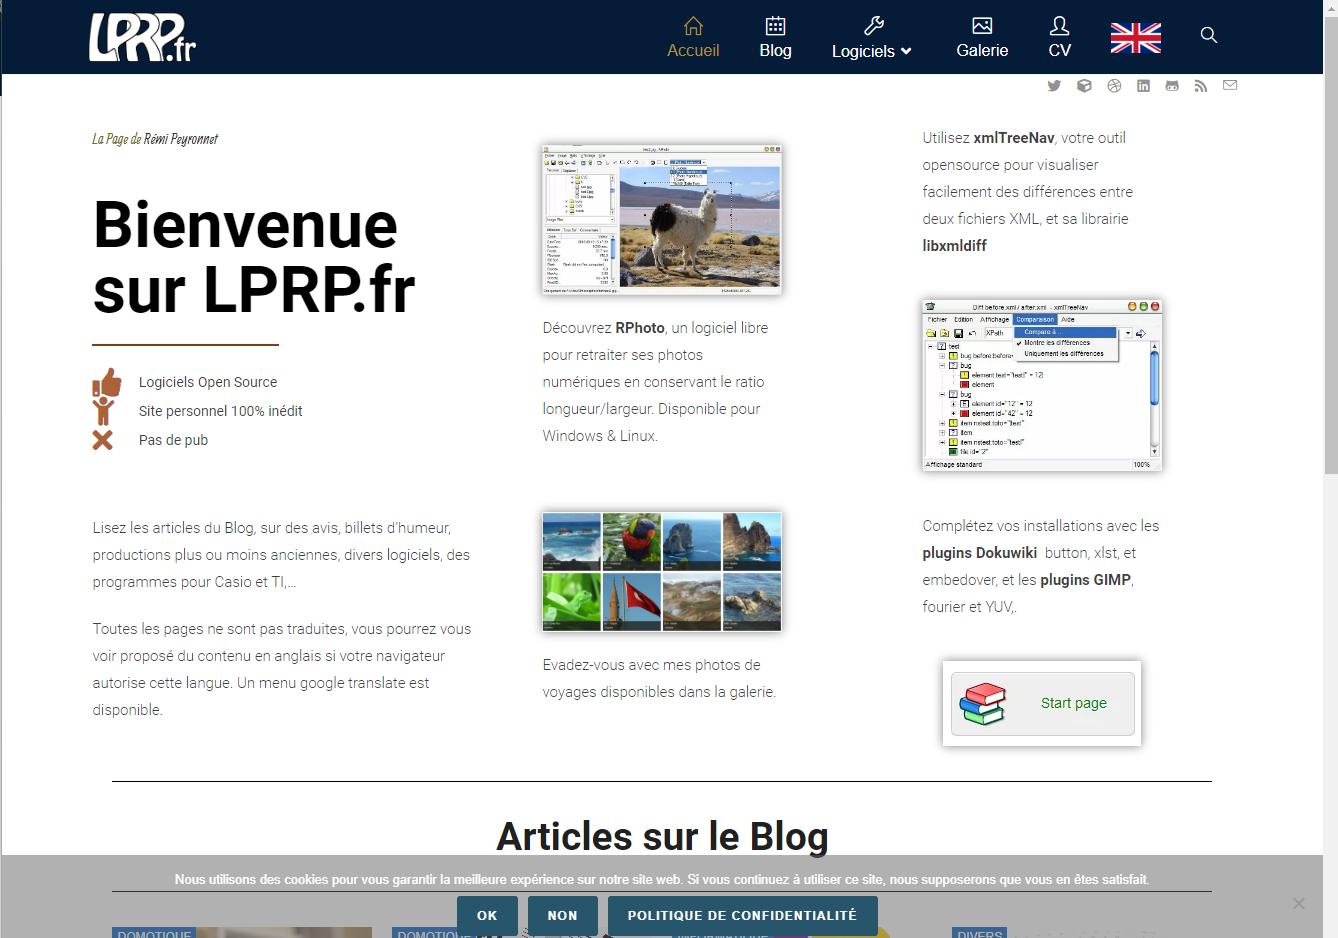Open the LinkedIn social icon

pos(1143,86)
